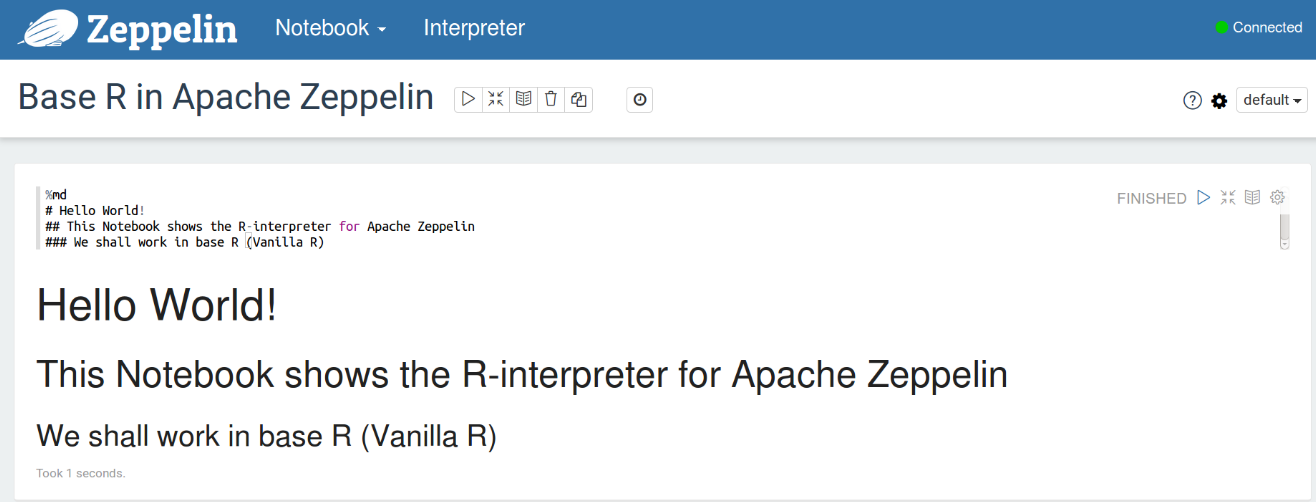Click the notebook title to rename it
The image size is (1316, 502).
226,97
